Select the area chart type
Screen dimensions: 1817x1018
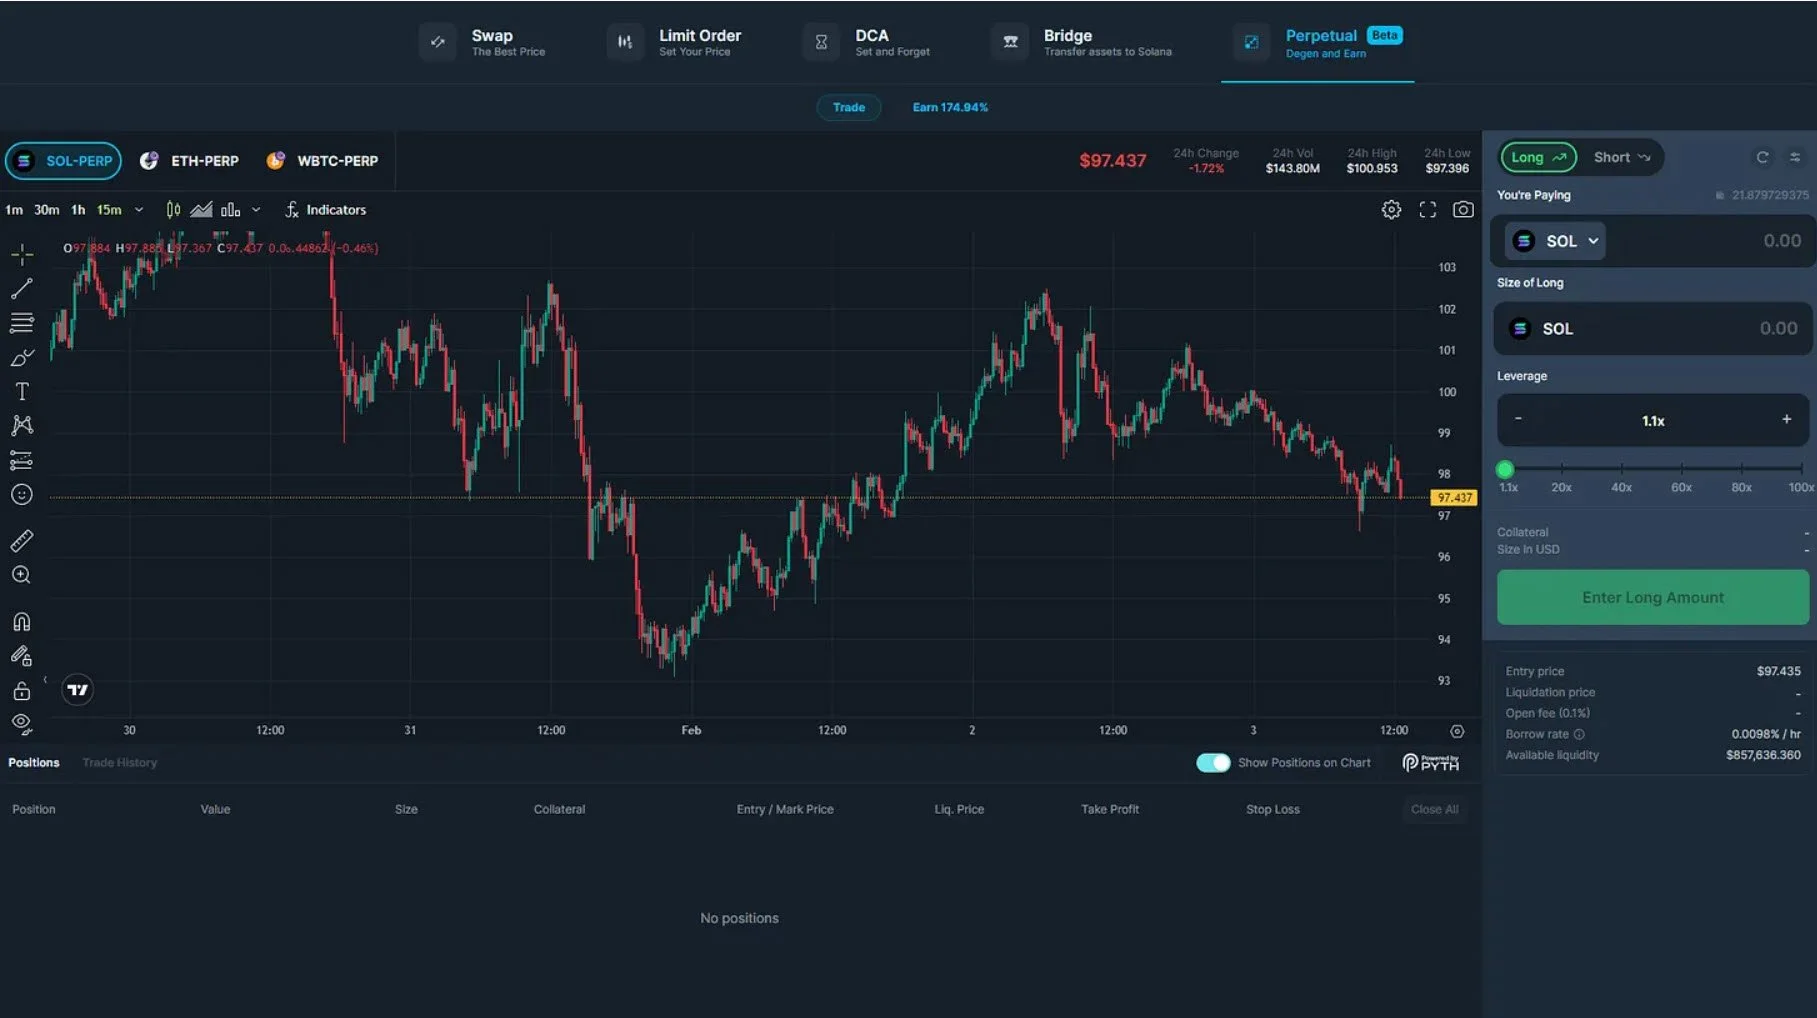201,209
